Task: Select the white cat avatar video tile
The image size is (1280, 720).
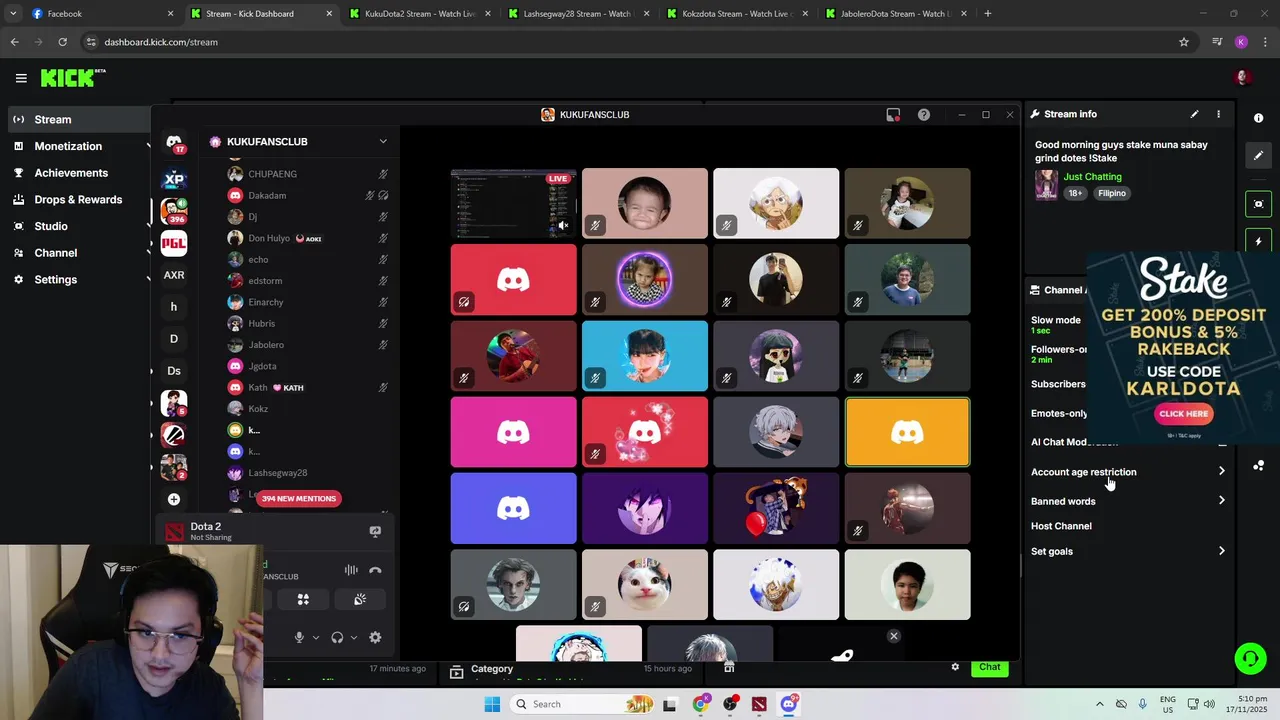Action: click(645, 584)
